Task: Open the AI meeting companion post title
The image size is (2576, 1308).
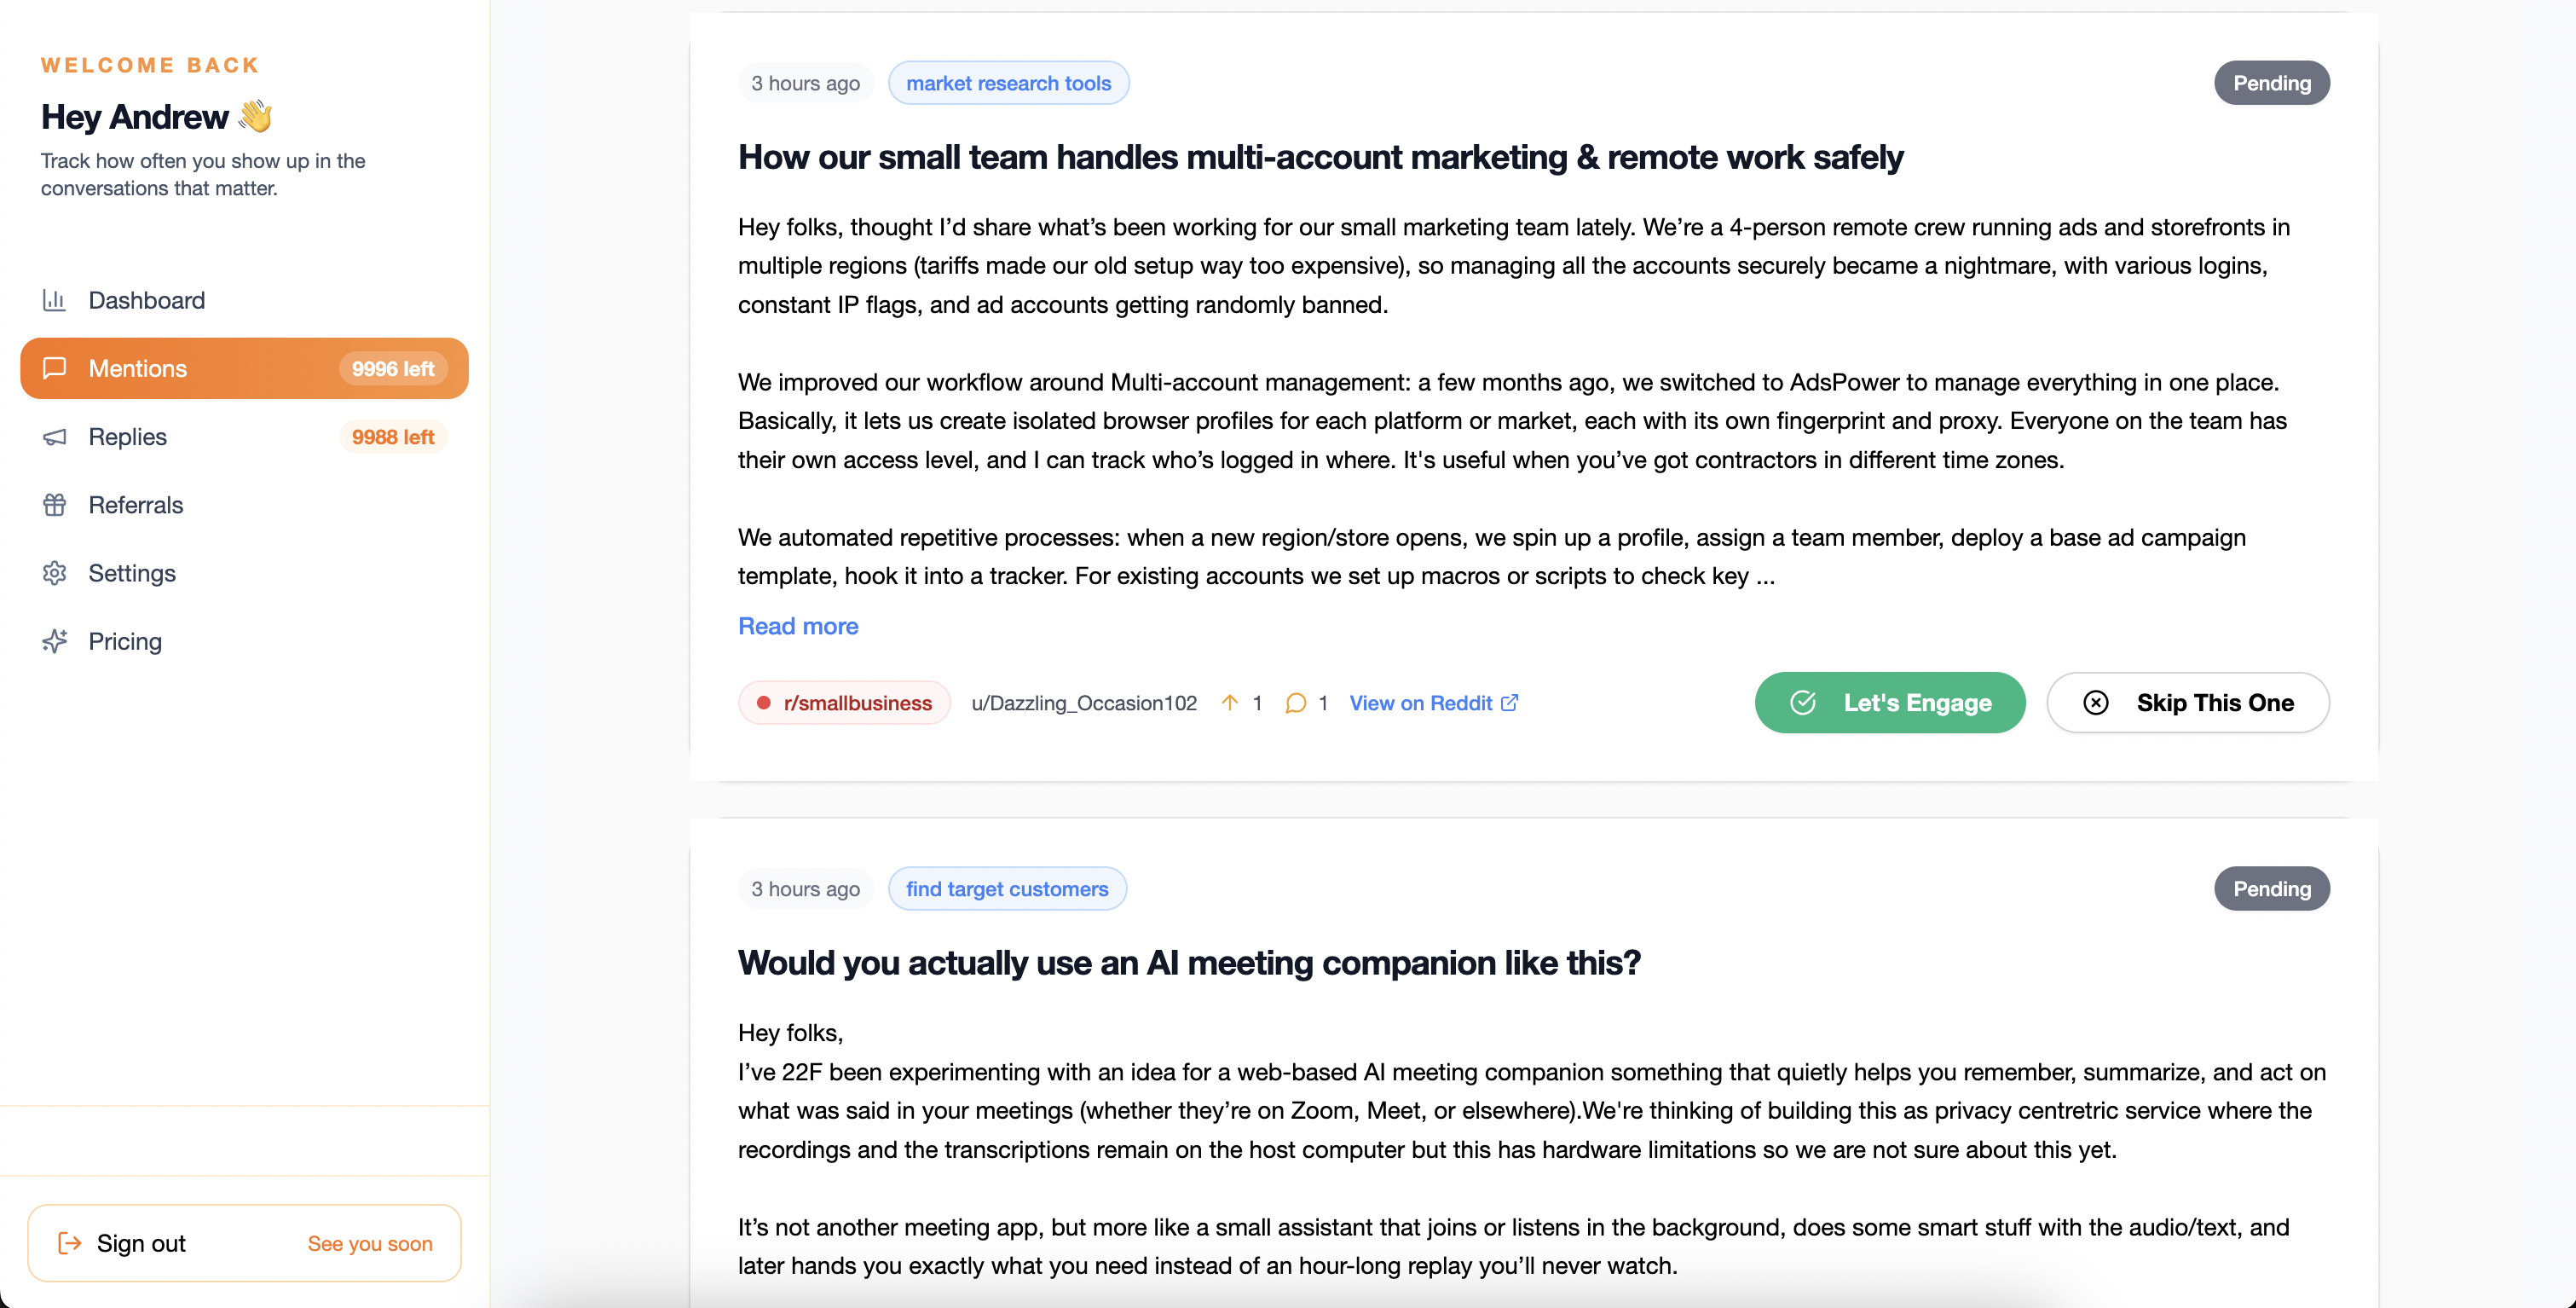Action: pos(1189,963)
